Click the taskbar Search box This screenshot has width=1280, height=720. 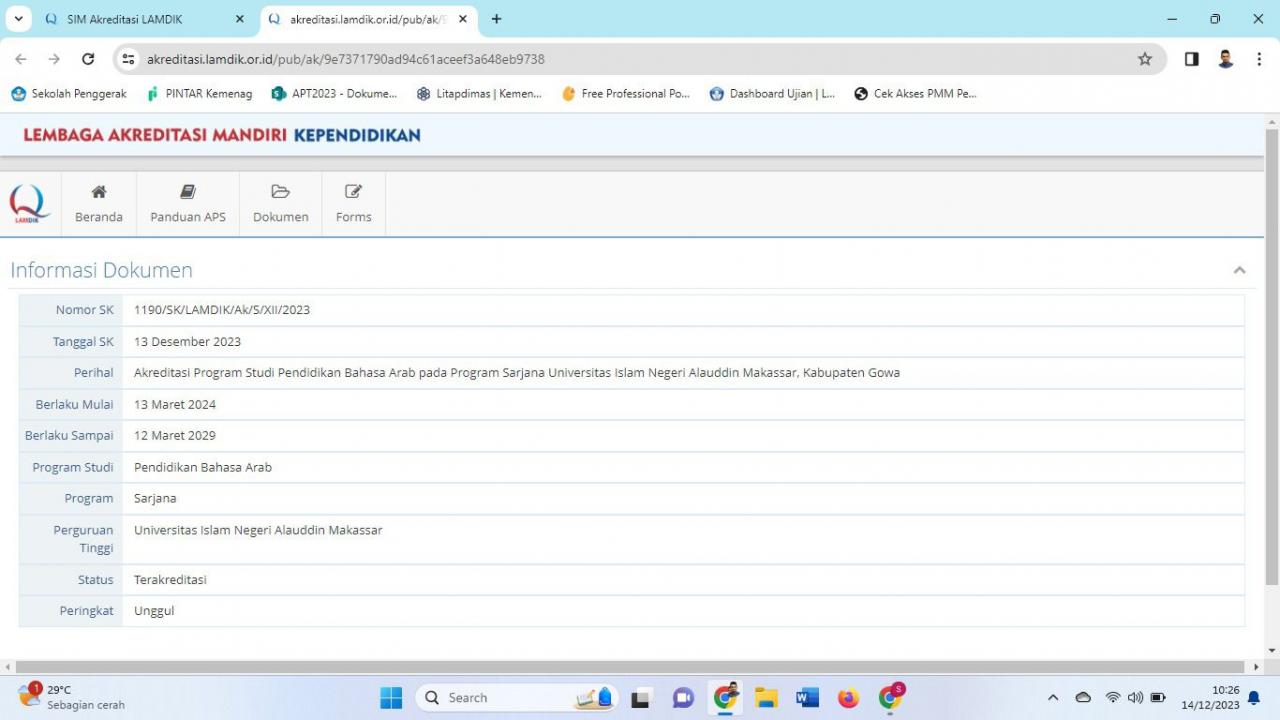tap(517, 698)
